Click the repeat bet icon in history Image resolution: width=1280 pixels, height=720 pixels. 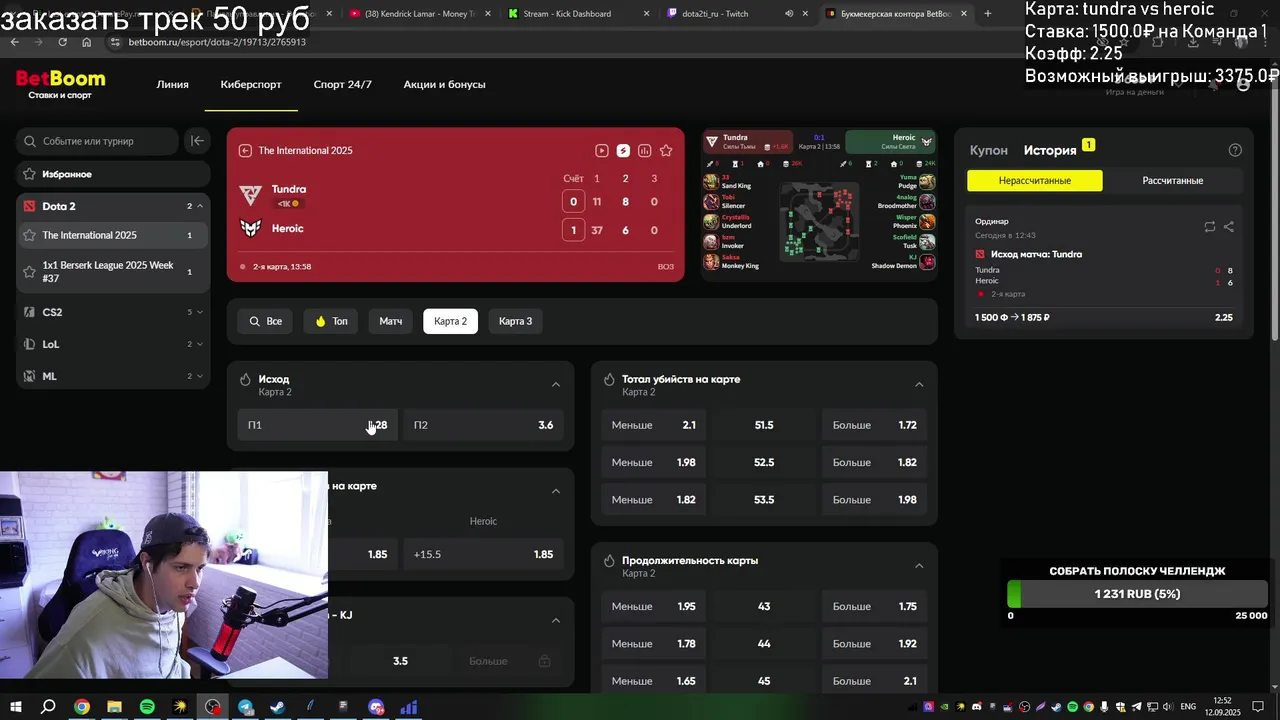pyautogui.click(x=1209, y=227)
